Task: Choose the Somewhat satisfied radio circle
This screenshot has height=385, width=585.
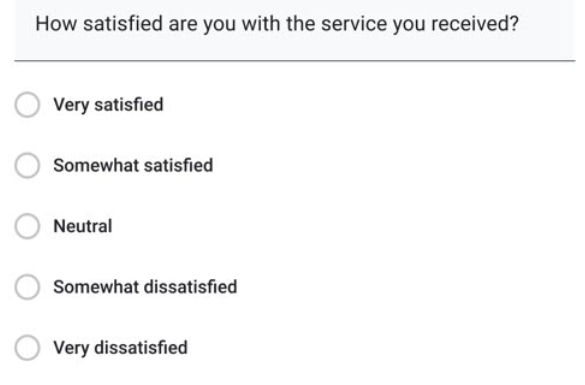Action: coord(27,165)
